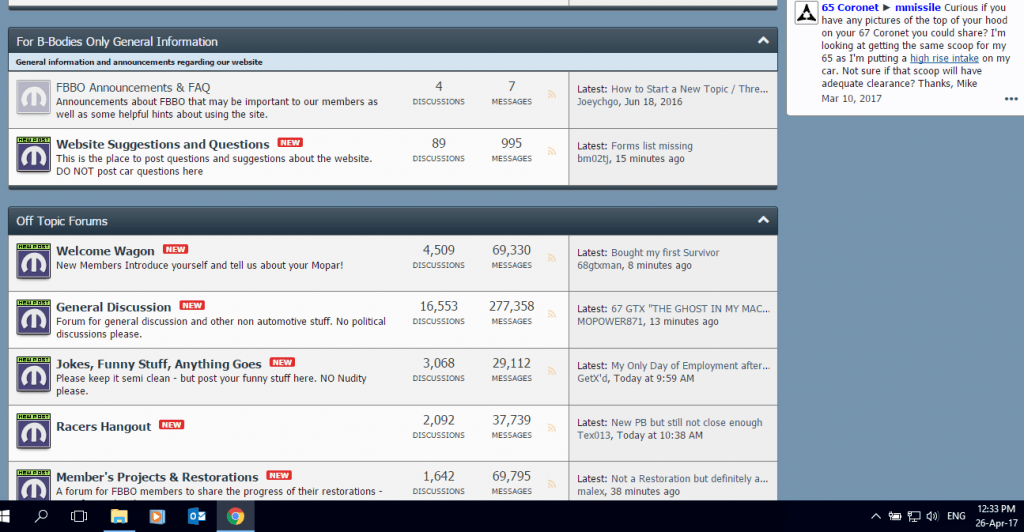This screenshot has height=532, width=1024.
Task: Open RSS feed for FBBO Announcements & FAQ
Action: [x=552, y=95]
